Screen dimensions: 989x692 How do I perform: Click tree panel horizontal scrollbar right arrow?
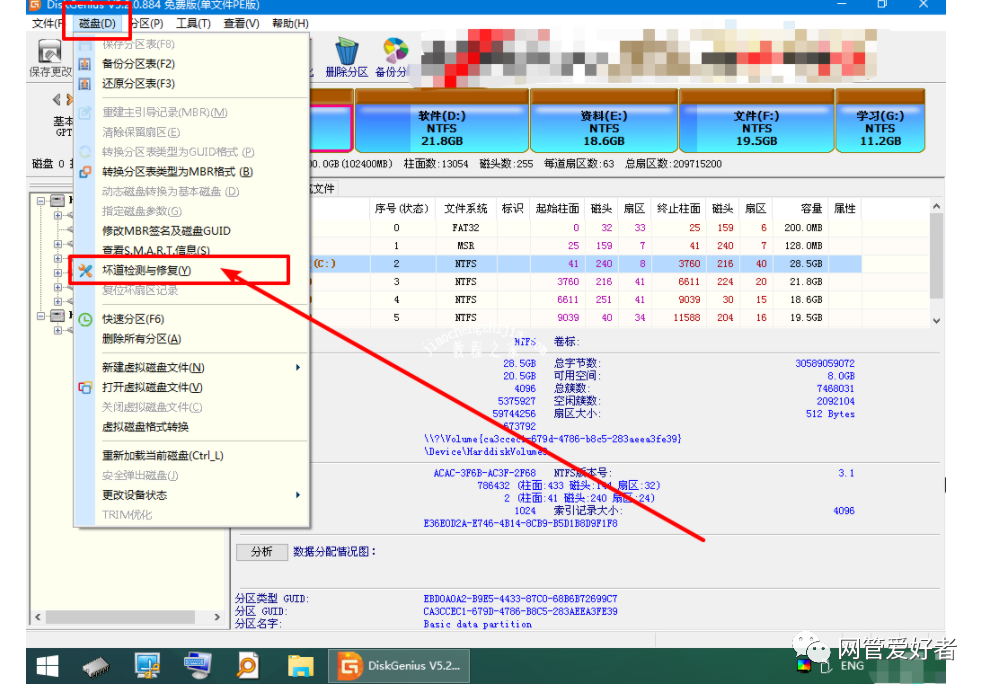[217, 617]
